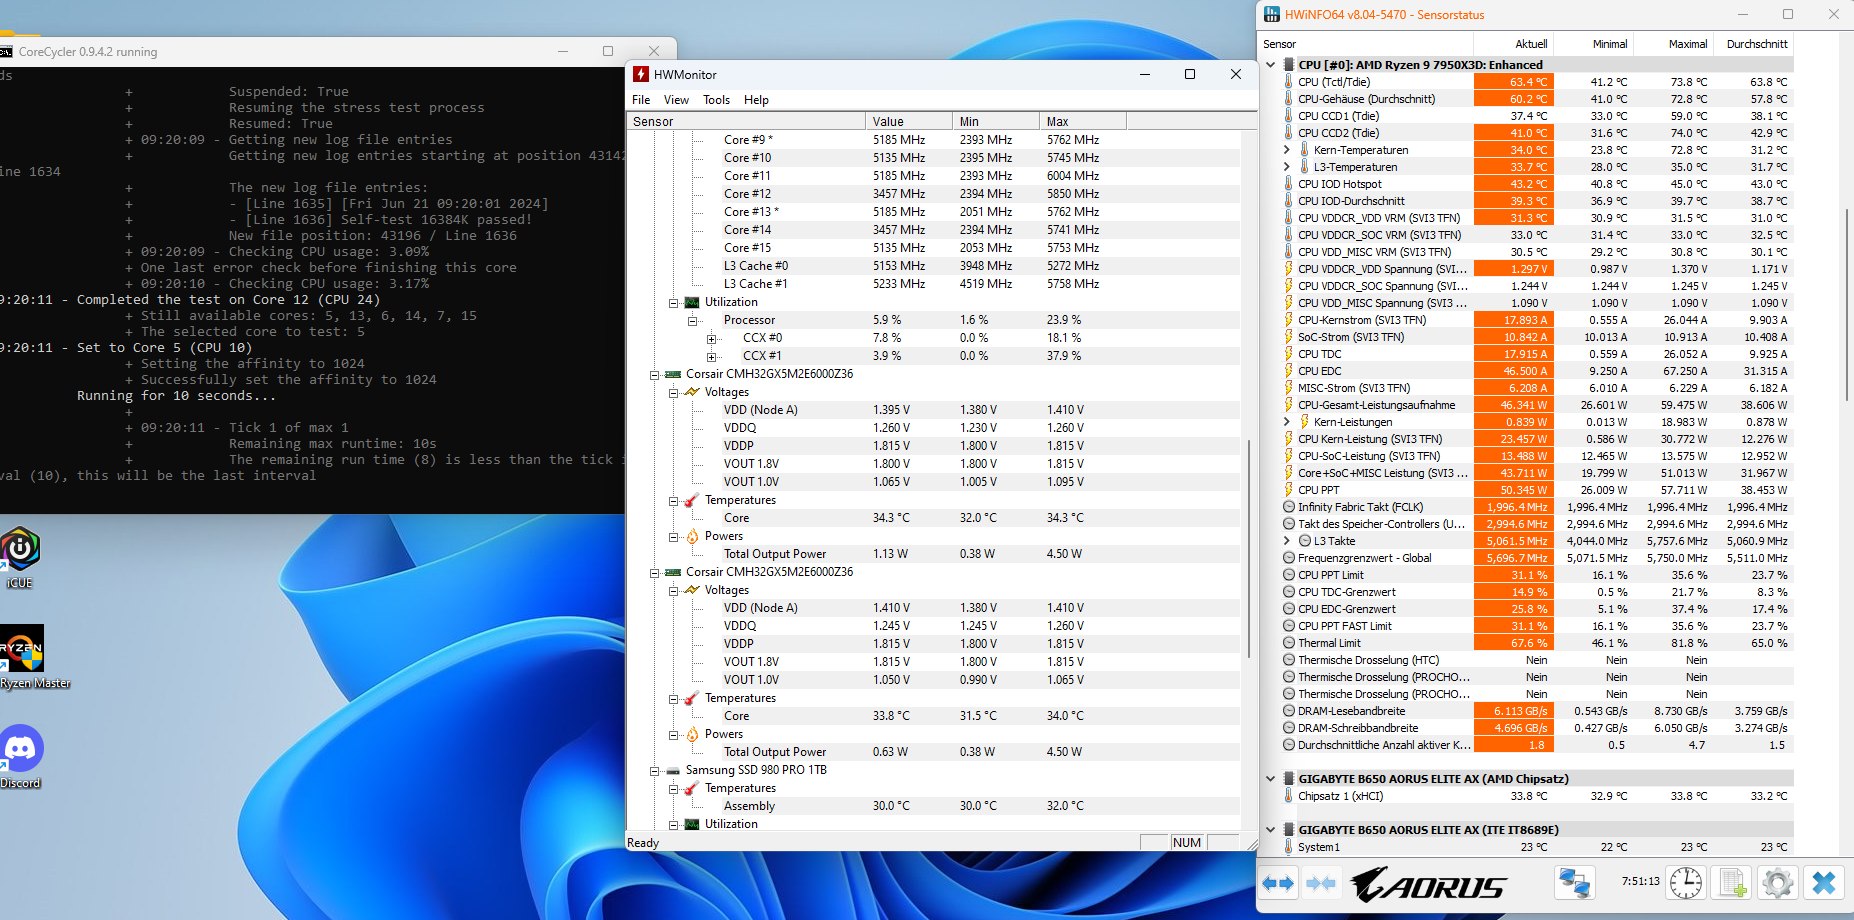1854x920 pixels.
Task: Collapse GIGABYTE B650 AMD Chipsatz section
Action: (1270, 779)
